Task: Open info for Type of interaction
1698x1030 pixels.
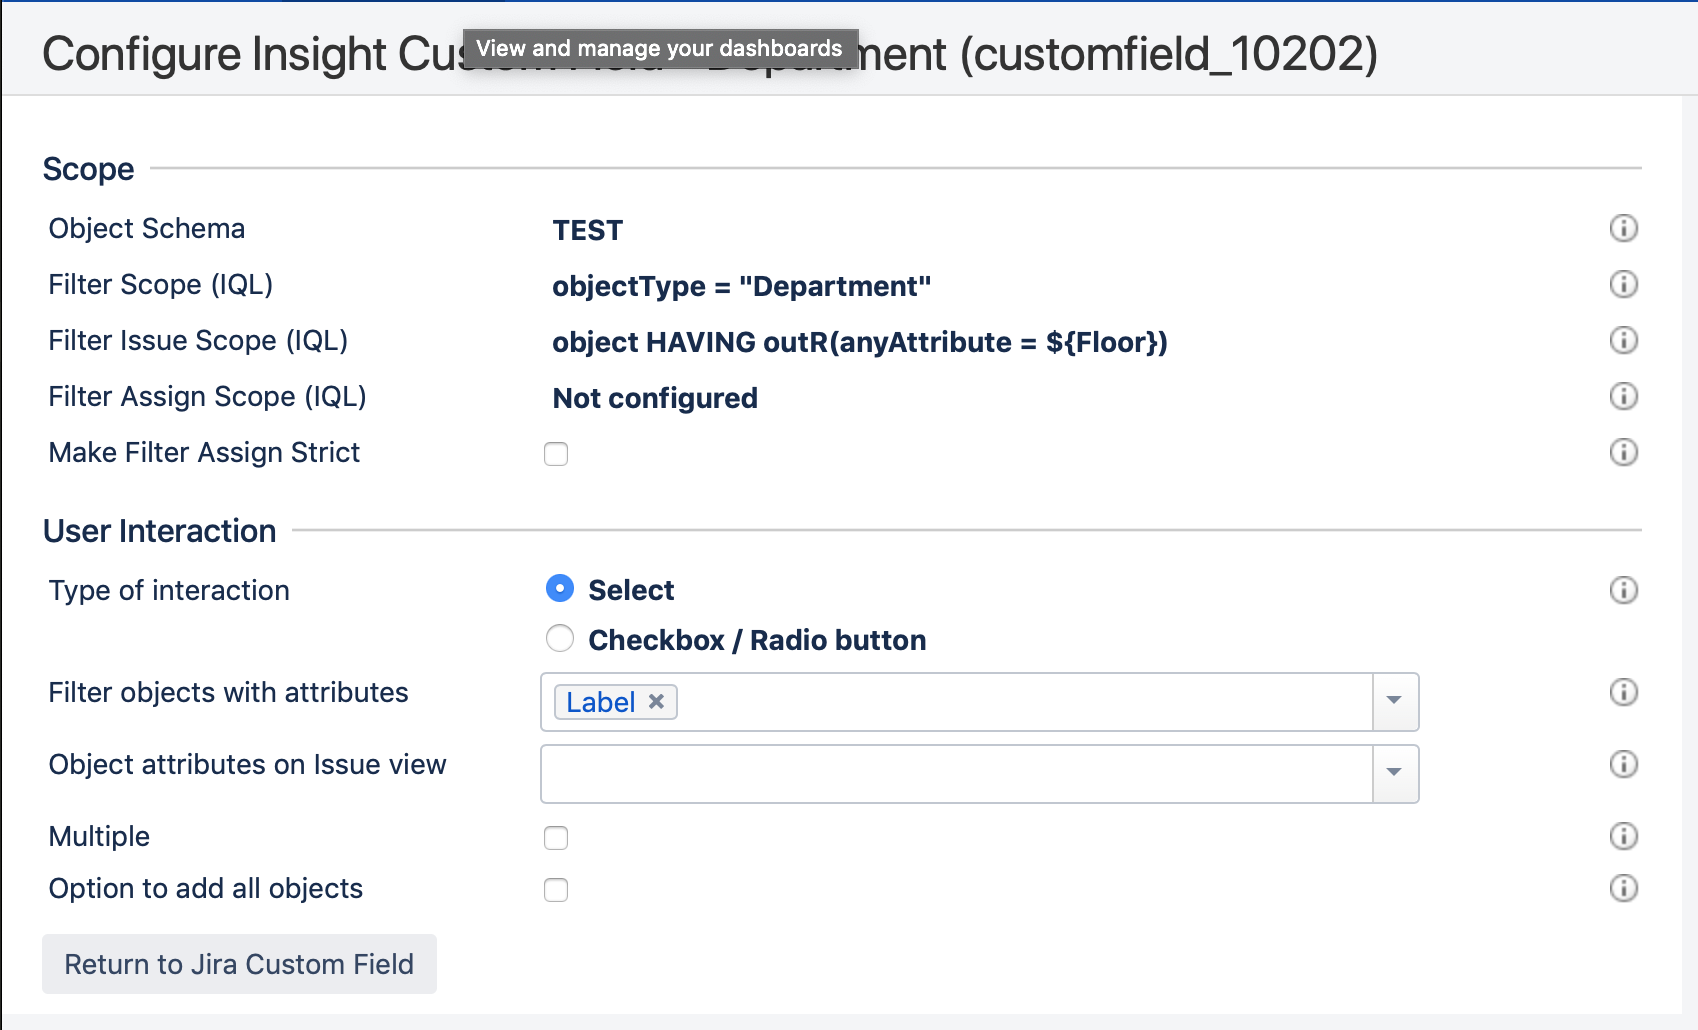Action: pyautogui.click(x=1624, y=590)
